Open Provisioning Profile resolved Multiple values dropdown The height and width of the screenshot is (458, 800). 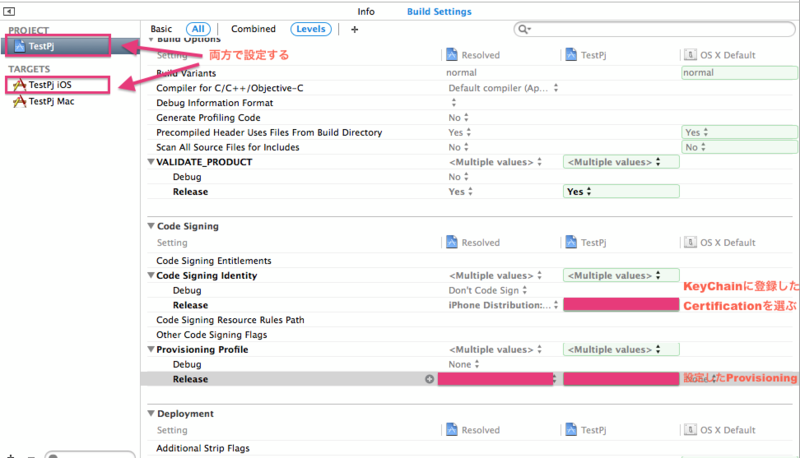point(495,349)
